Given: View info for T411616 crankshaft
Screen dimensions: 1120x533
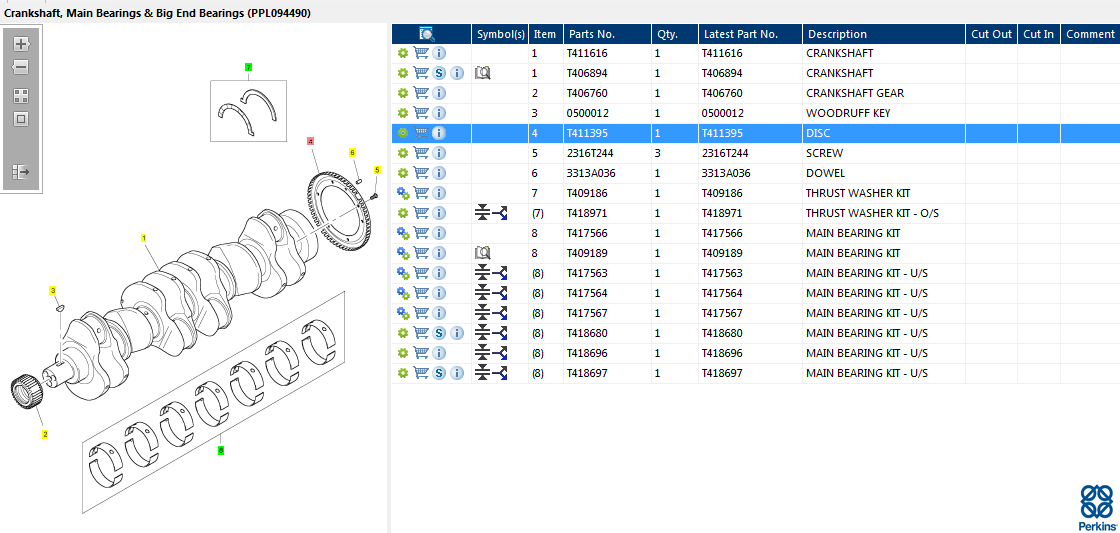Looking at the screenshot, I should (x=439, y=53).
